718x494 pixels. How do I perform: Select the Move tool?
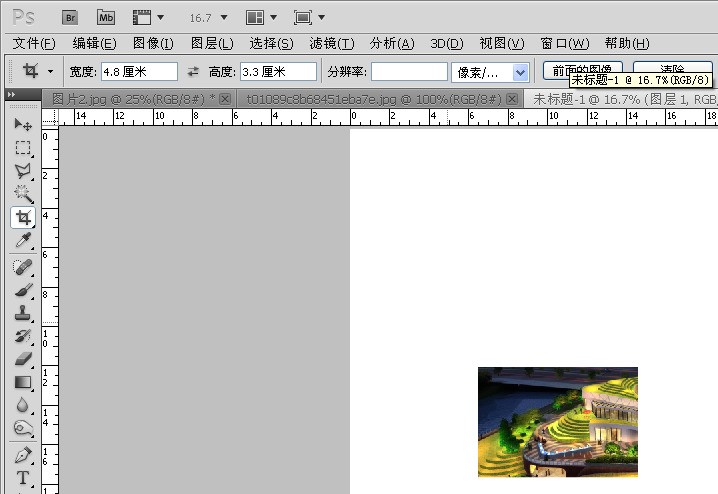click(23, 124)
